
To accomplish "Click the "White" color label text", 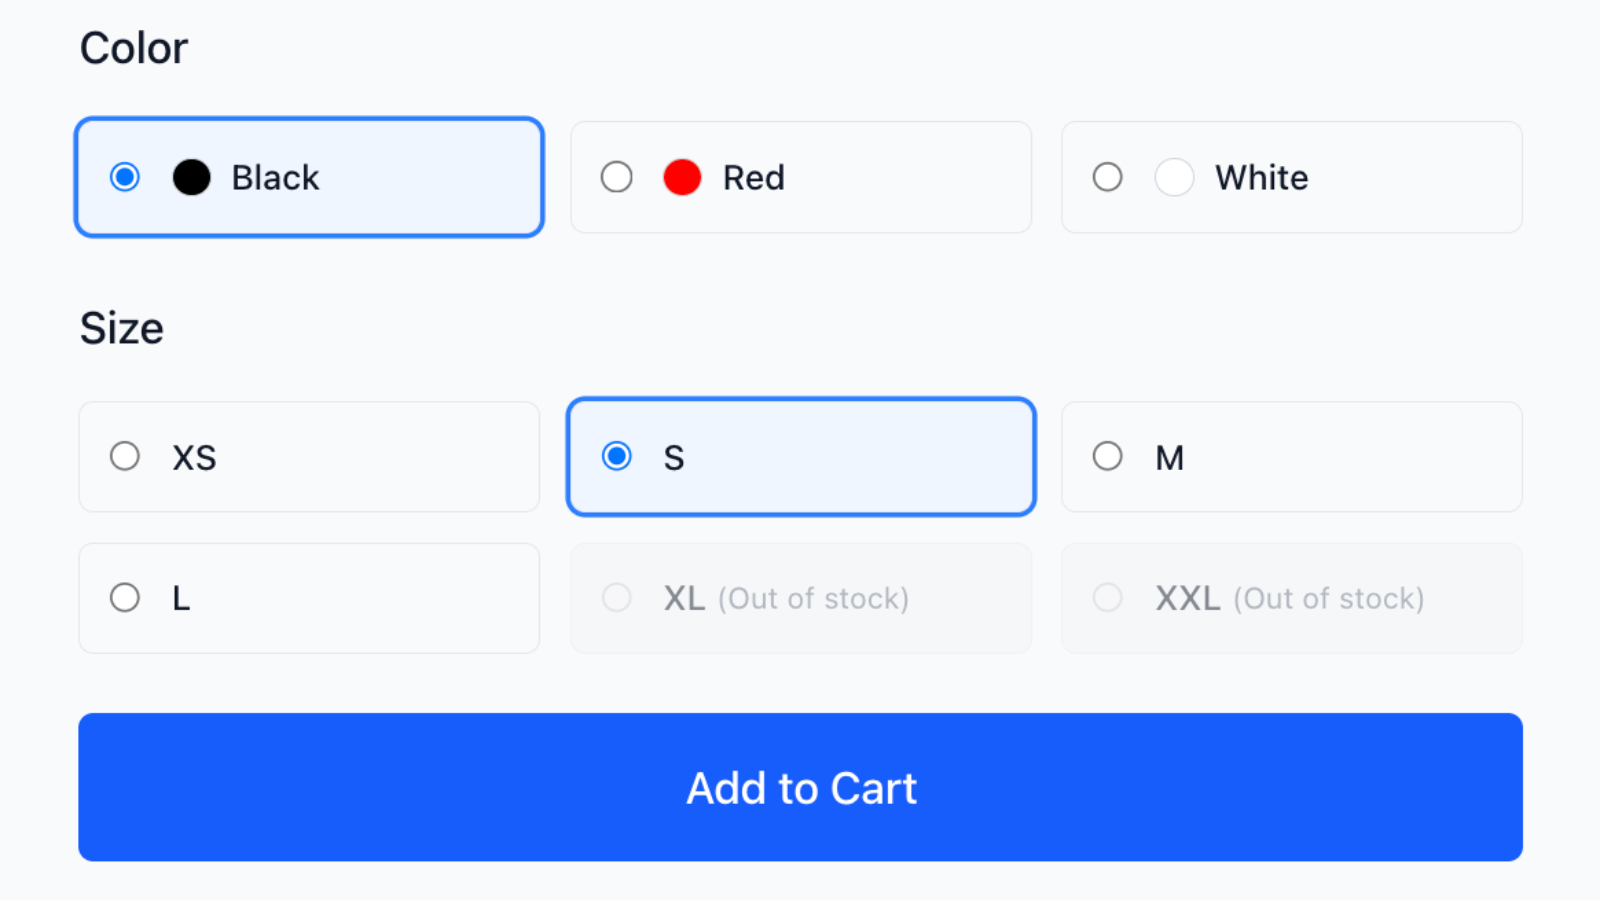I will [x=1261, y=178].
